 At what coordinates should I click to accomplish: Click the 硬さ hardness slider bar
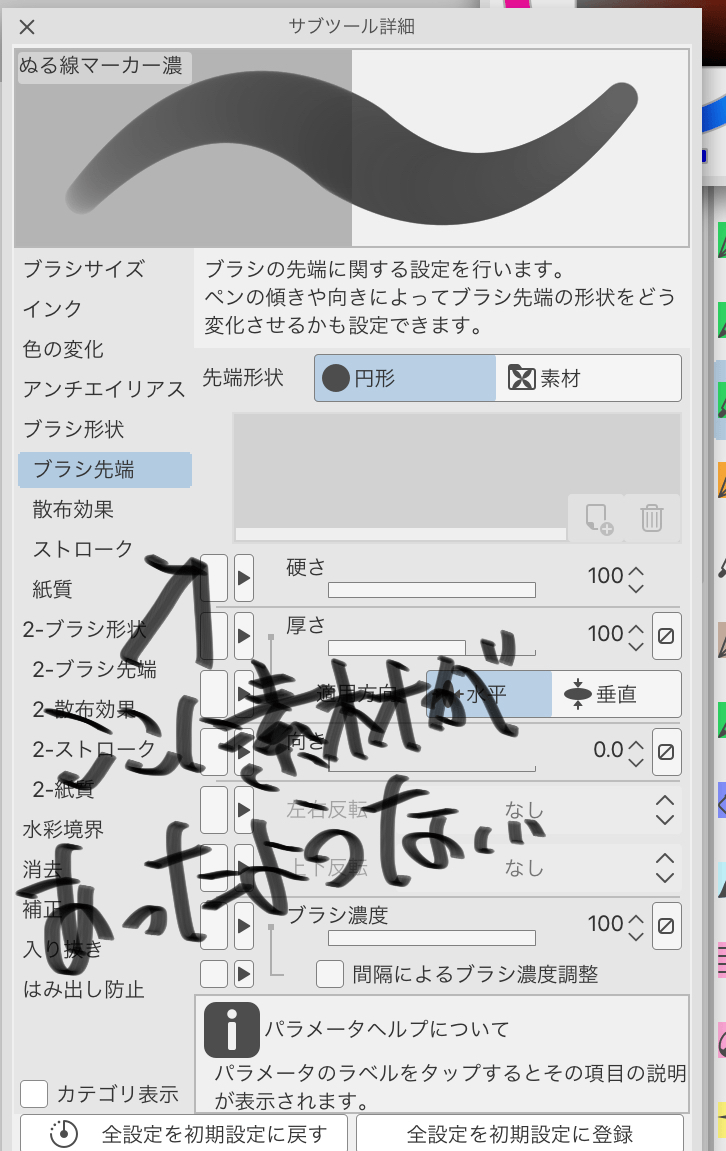coord(431,590)
